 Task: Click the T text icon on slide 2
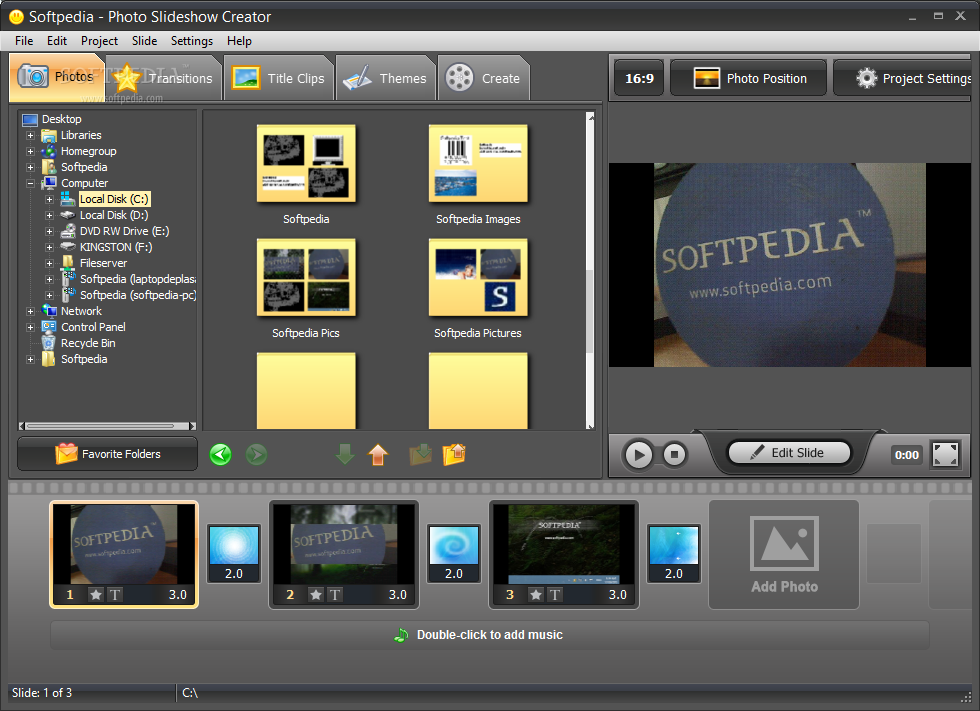point(335,594)
